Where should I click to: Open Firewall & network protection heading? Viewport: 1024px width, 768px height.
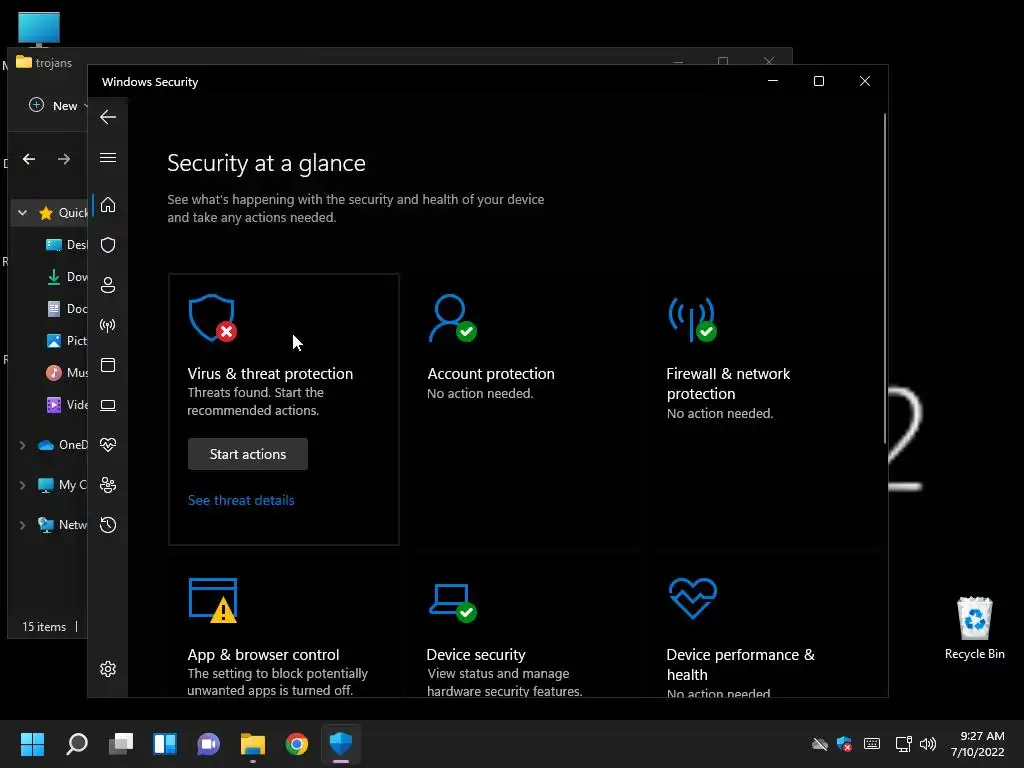point(728,383)
